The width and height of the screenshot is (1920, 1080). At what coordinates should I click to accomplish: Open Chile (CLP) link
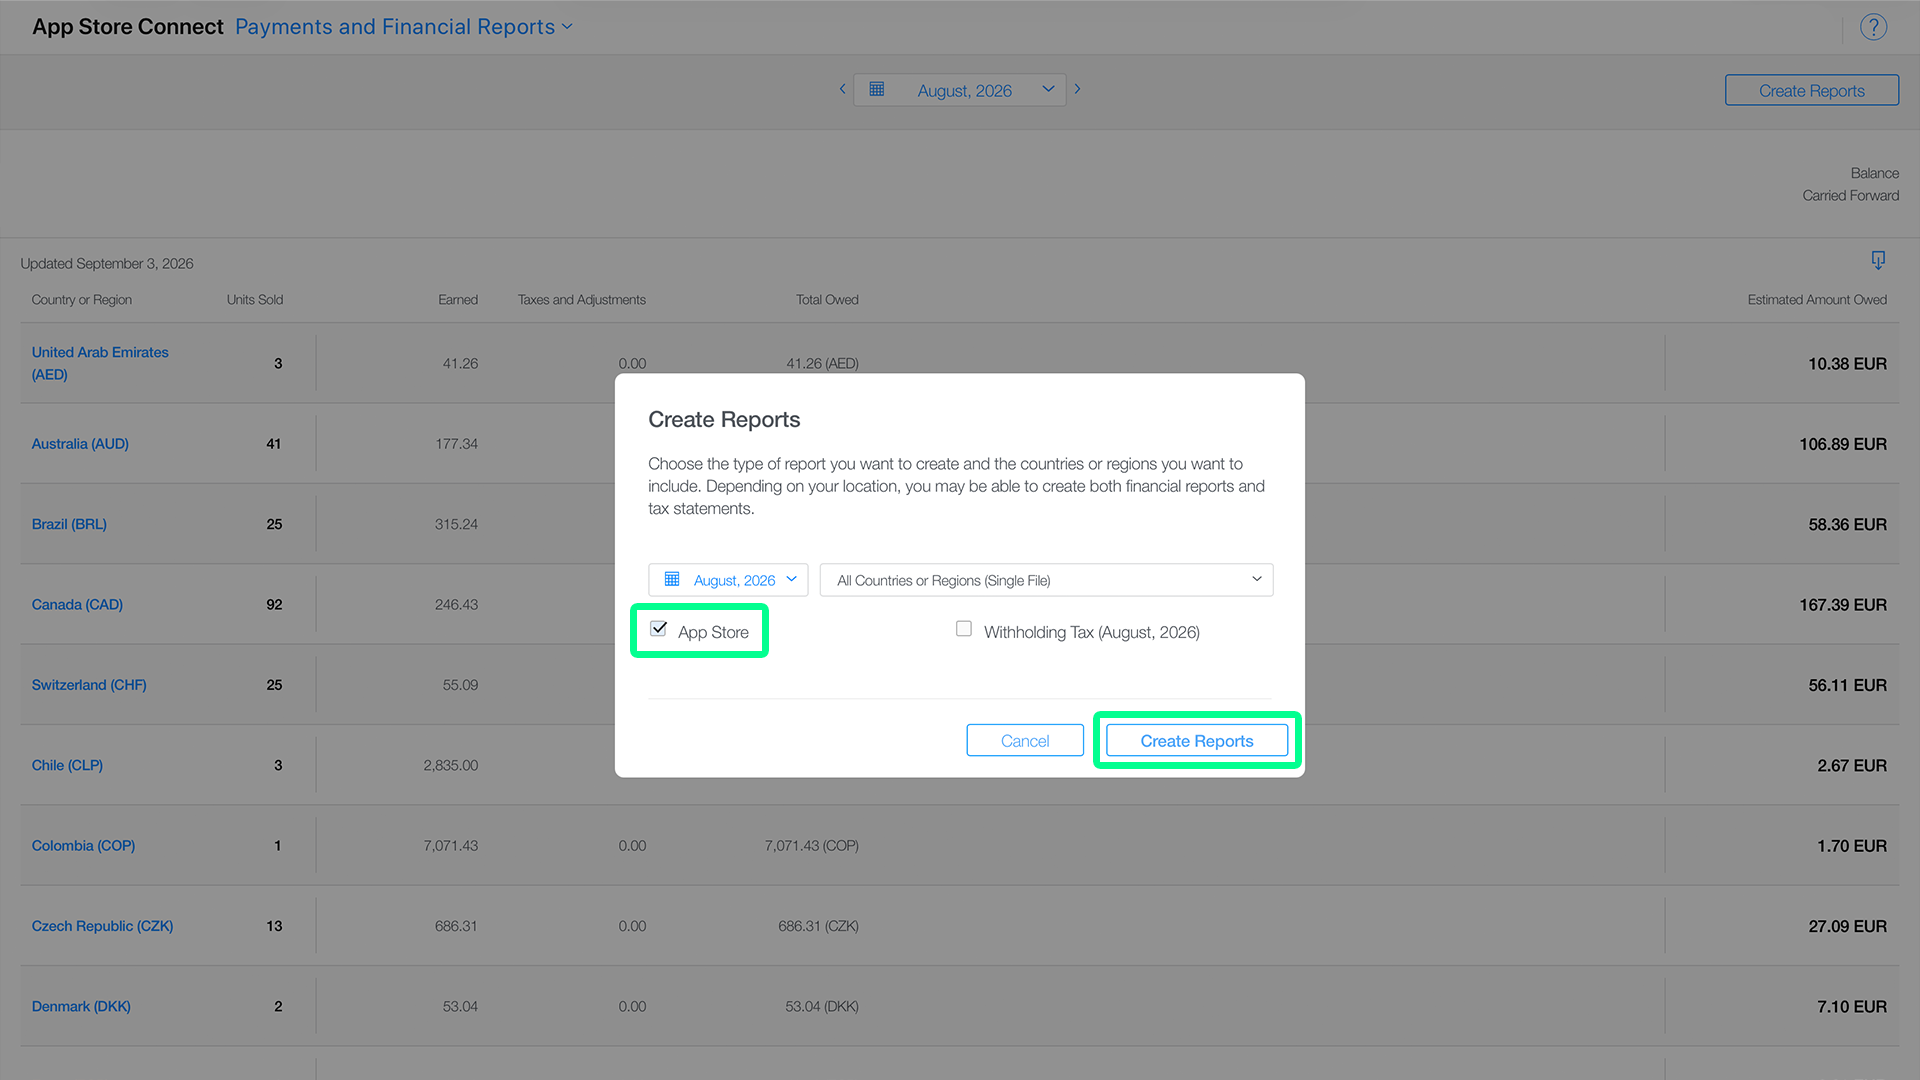67,765
